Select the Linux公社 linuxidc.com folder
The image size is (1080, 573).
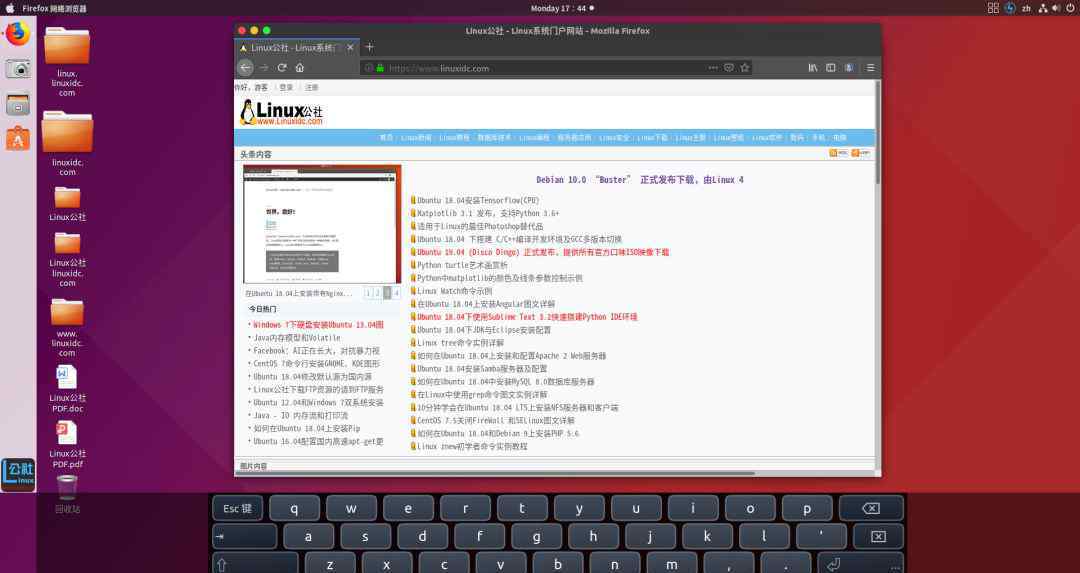point(67,260)
